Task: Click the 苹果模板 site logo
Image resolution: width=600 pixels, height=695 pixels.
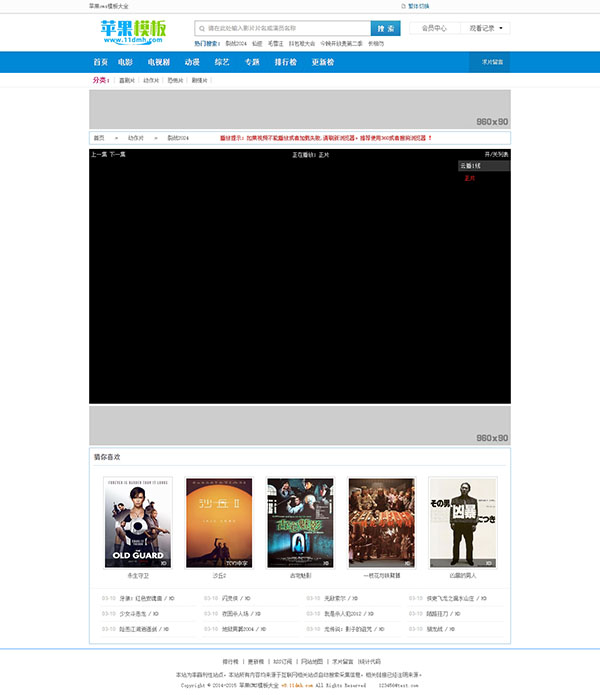Action: pos(133,32)
